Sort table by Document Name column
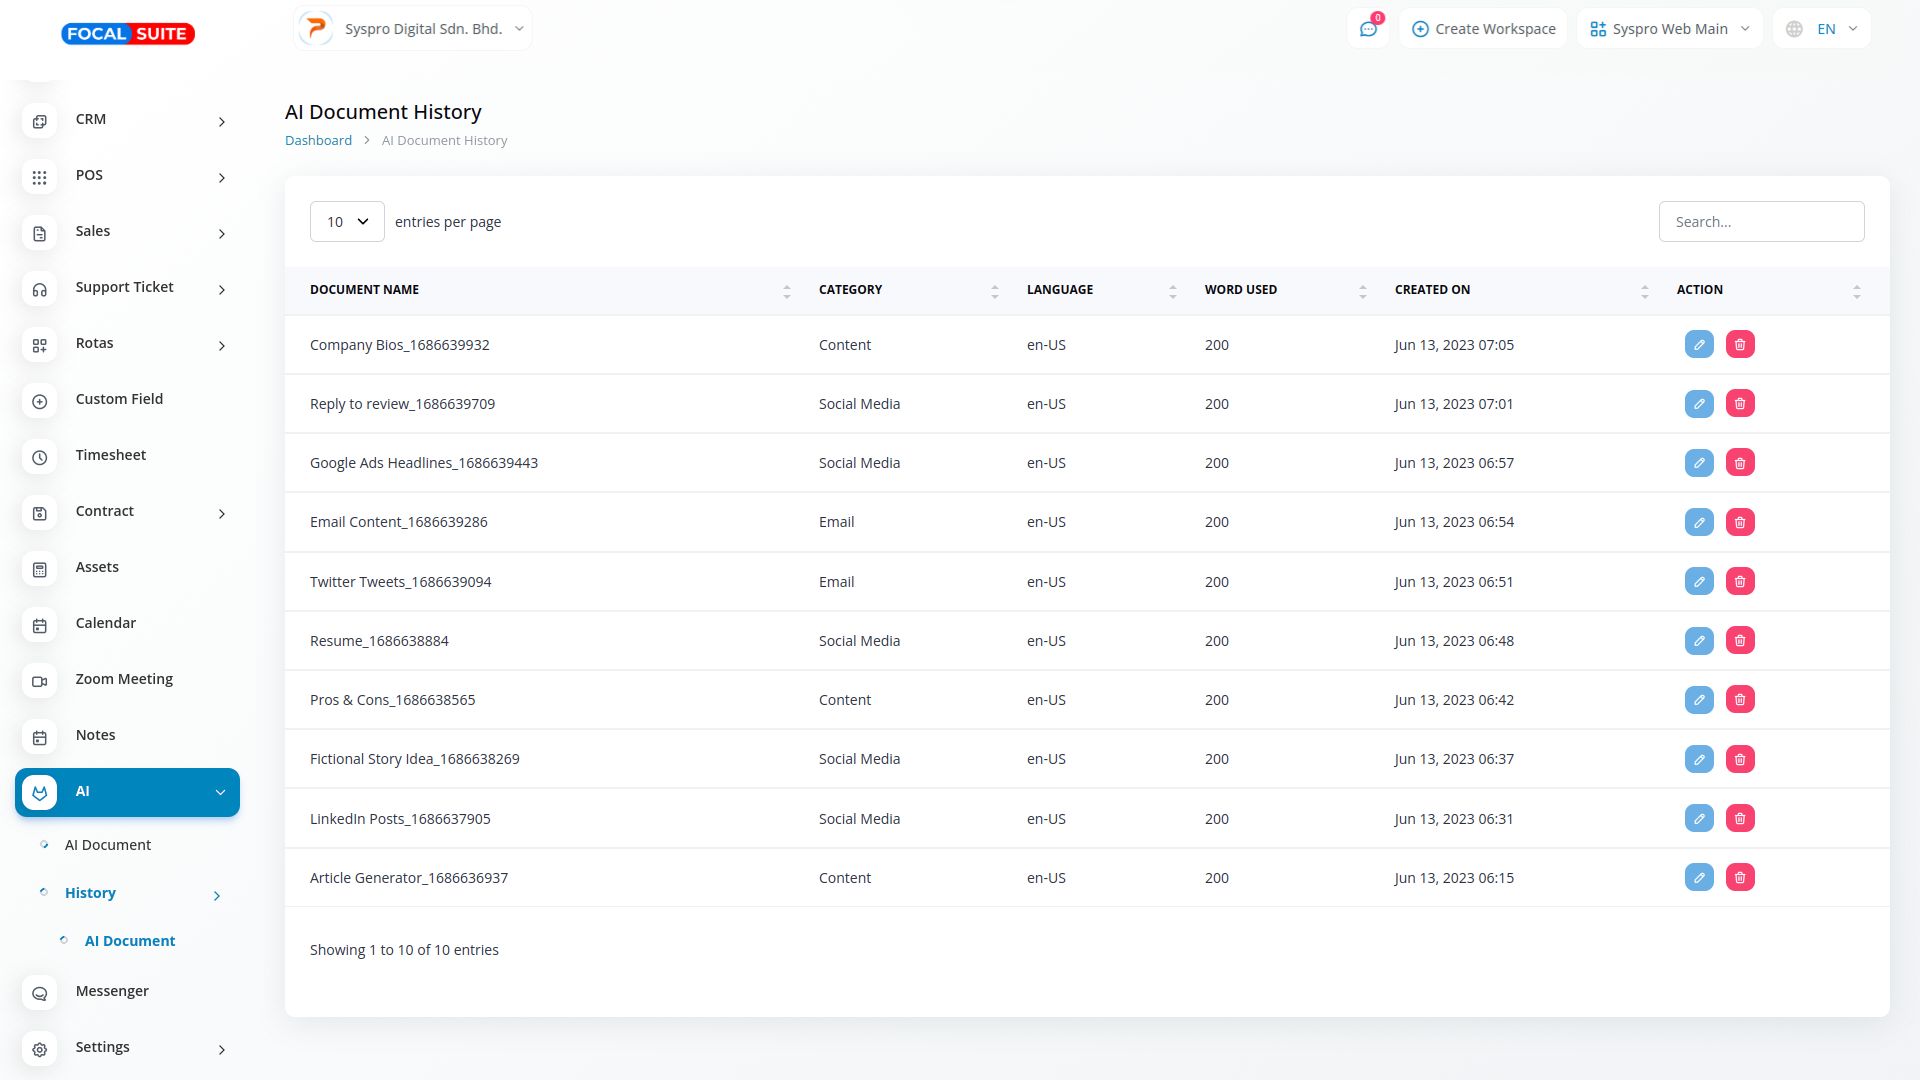This screenshot has height=1080, width=1920. [x=364, y=290]
